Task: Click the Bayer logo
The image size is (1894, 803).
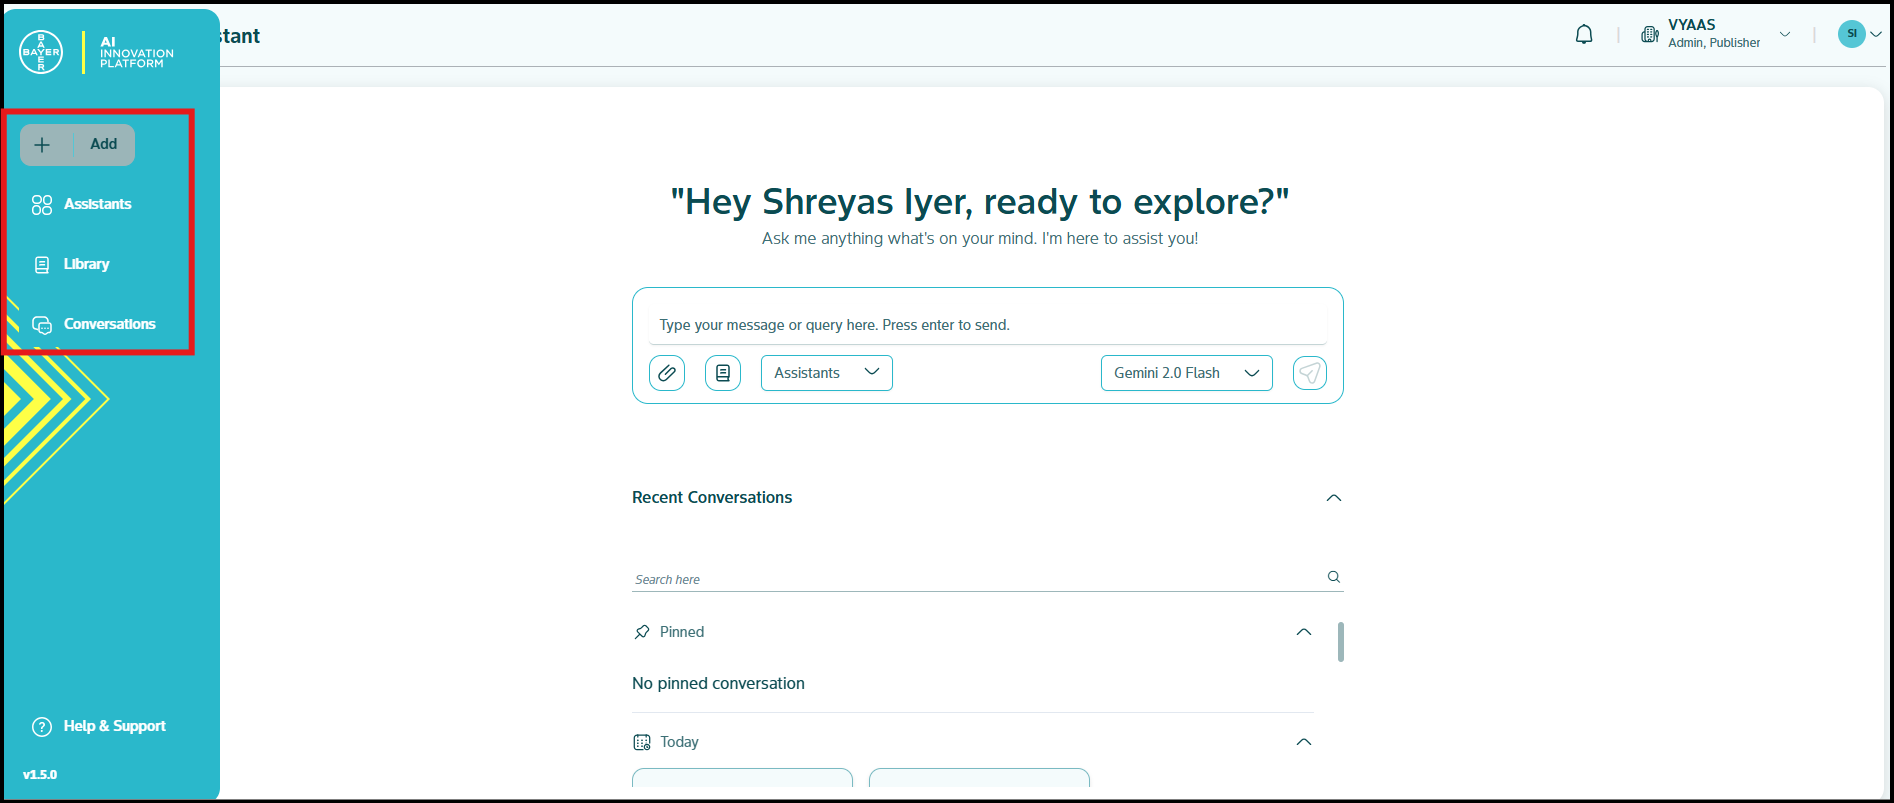Action: [41, 52]
